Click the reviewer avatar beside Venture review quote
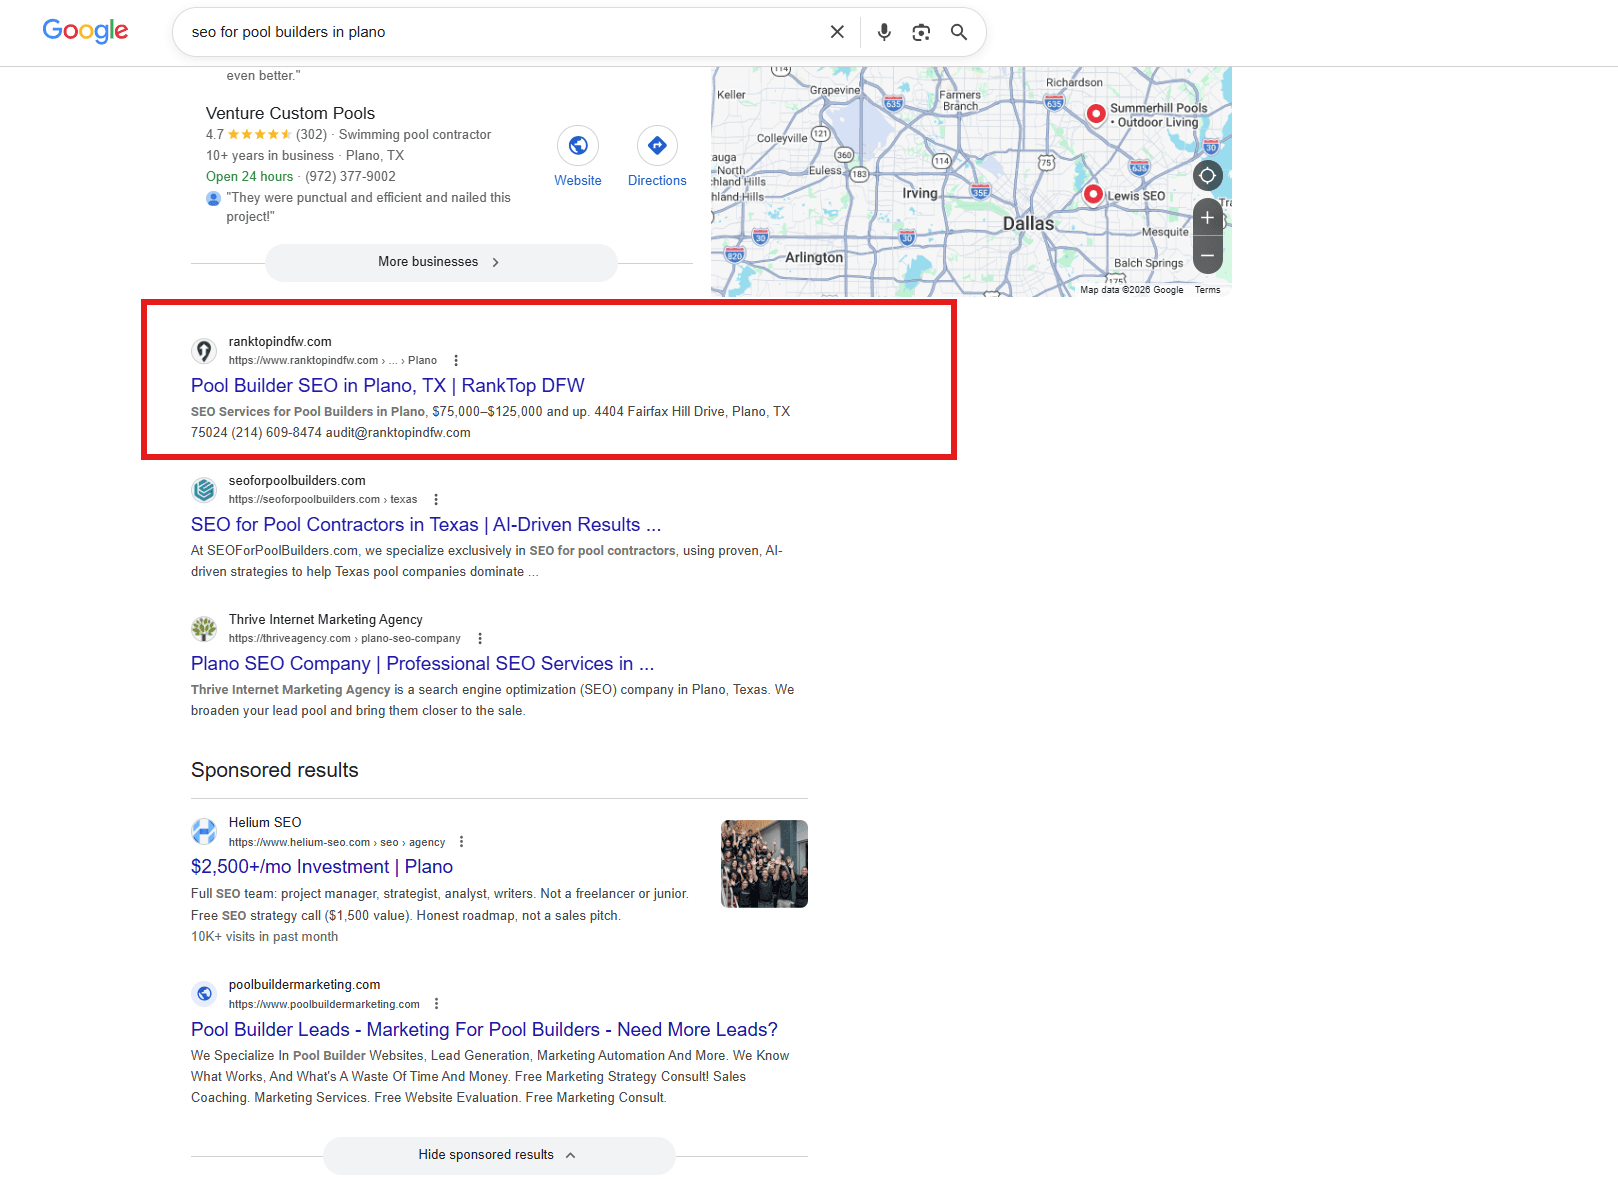This screenshot has height=1179, width=1618. [213, 198]
